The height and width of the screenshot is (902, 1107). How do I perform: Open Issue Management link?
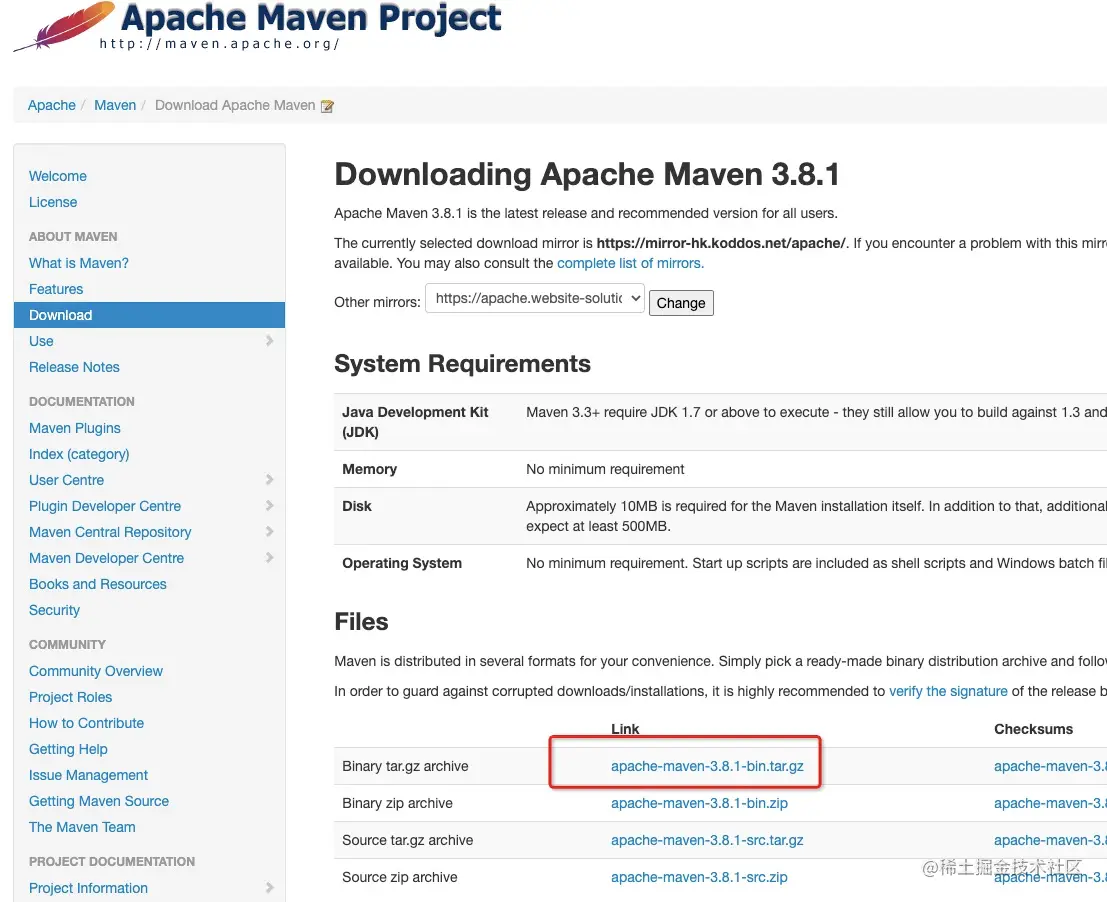[88, 776]
